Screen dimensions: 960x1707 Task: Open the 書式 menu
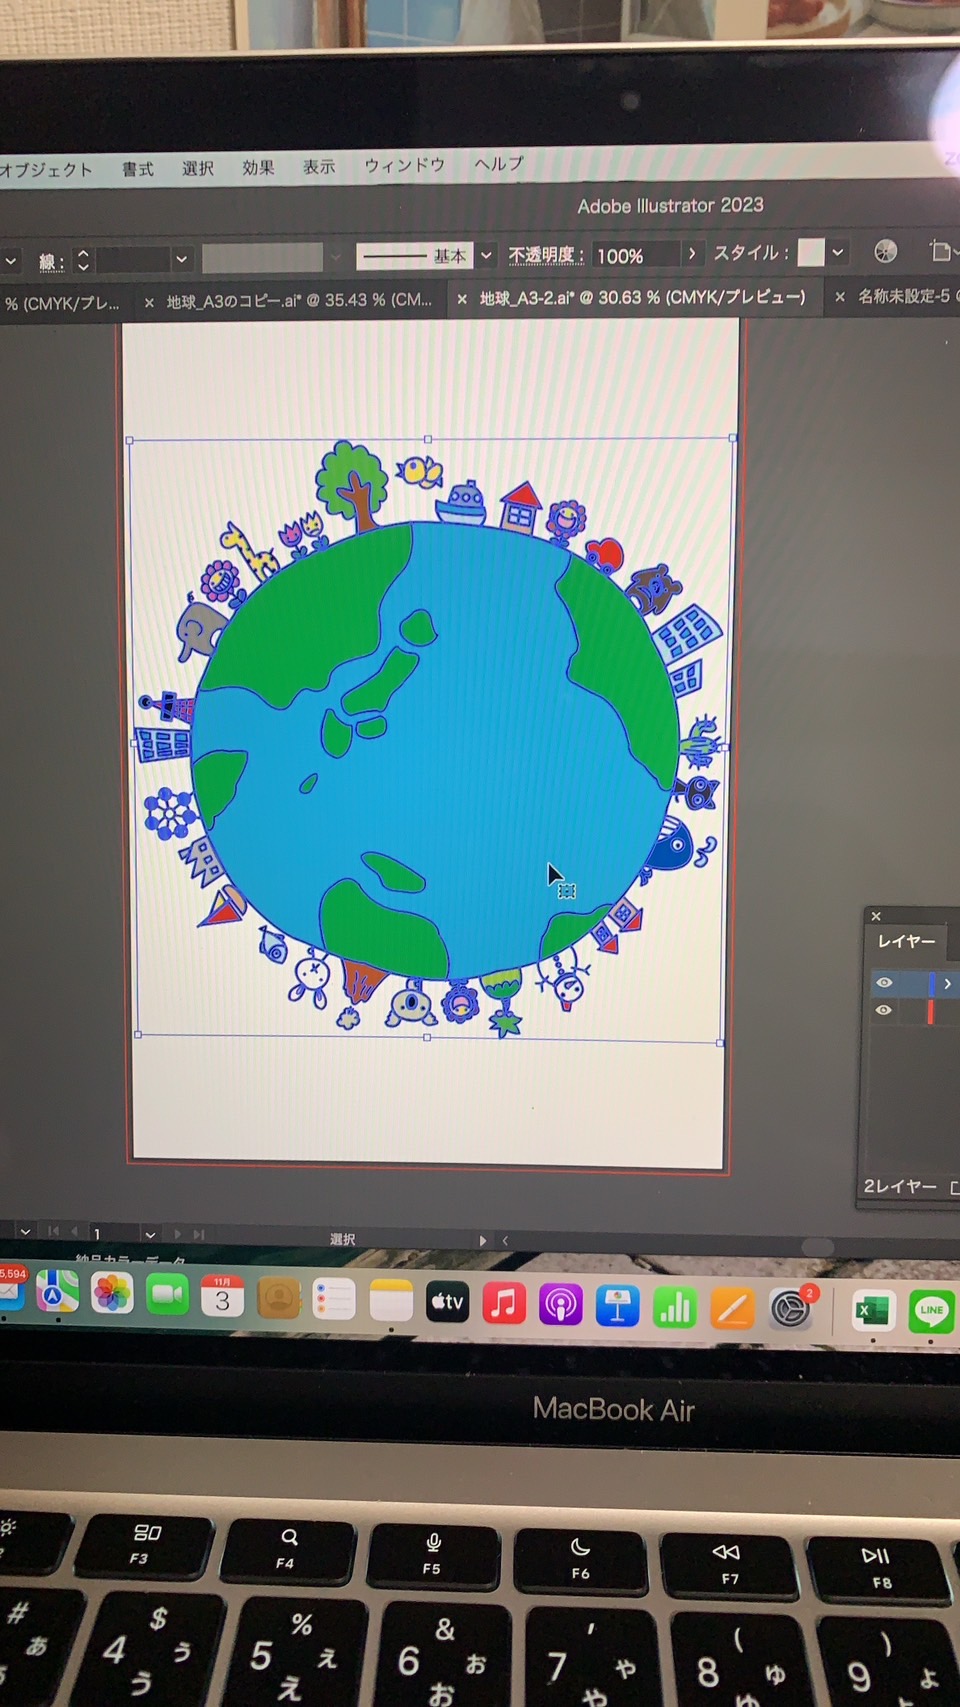[x=138, y=169]
